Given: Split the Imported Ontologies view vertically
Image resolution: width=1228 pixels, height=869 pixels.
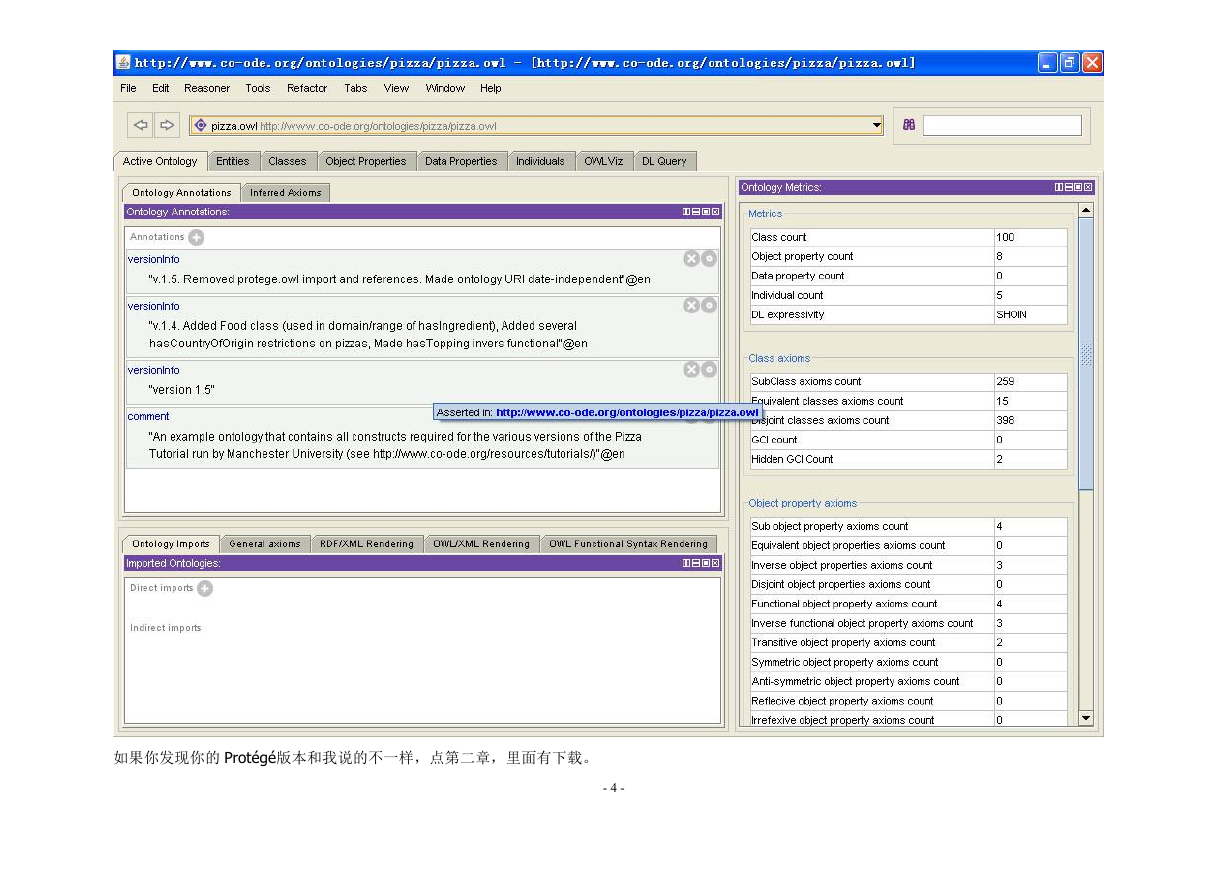Looking at the screenshot, I should (x=687, y=563).
